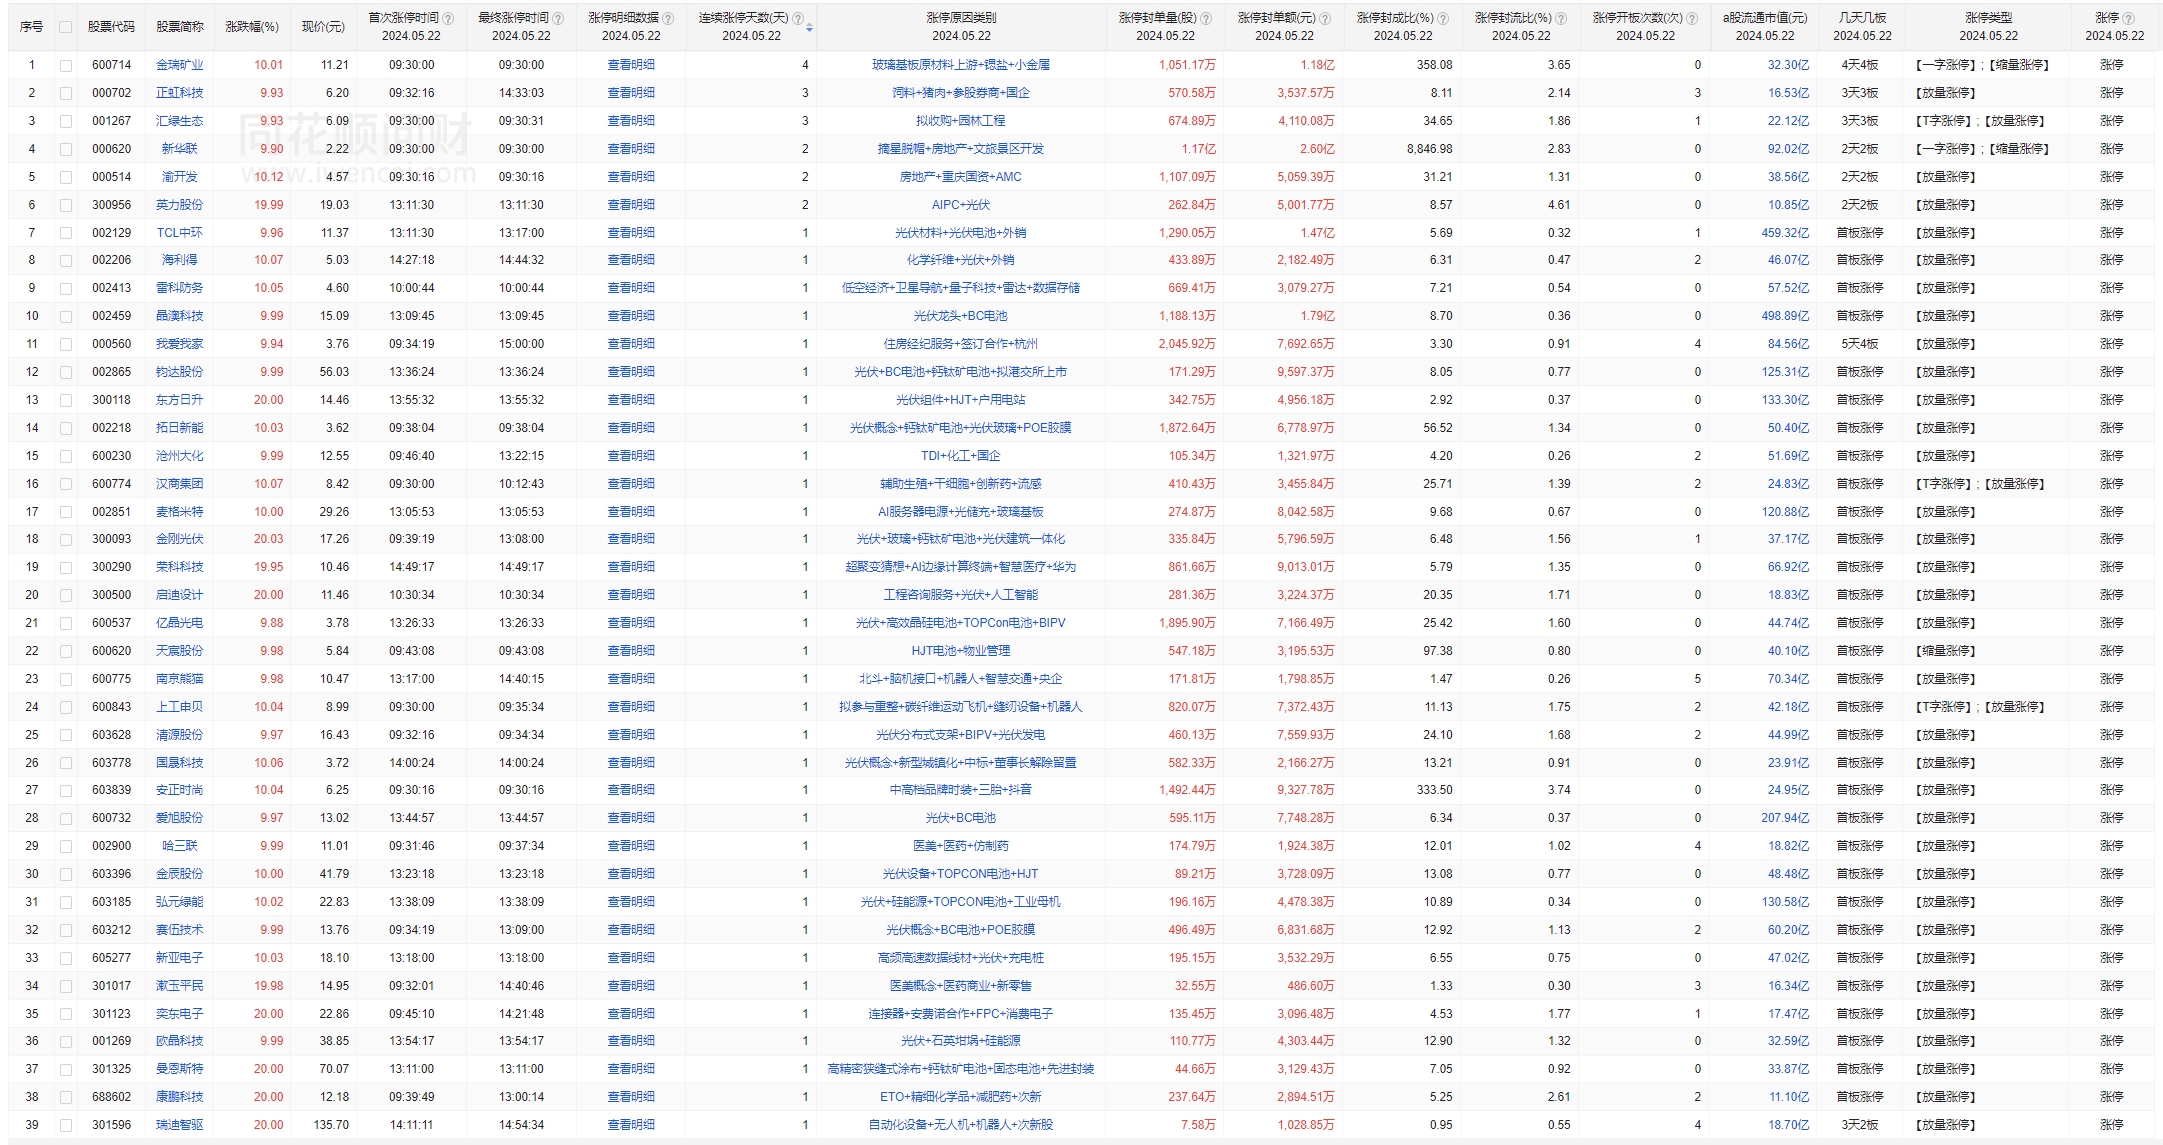Check the box for 301596 瑞迪智驱
Image resolution: width=2163 pixels, height=1145 pixels.
[x=66, y=1125]
